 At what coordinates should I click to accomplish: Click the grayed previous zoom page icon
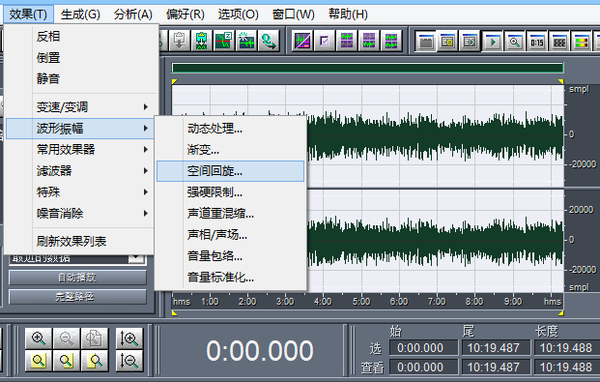click(95, 338)
